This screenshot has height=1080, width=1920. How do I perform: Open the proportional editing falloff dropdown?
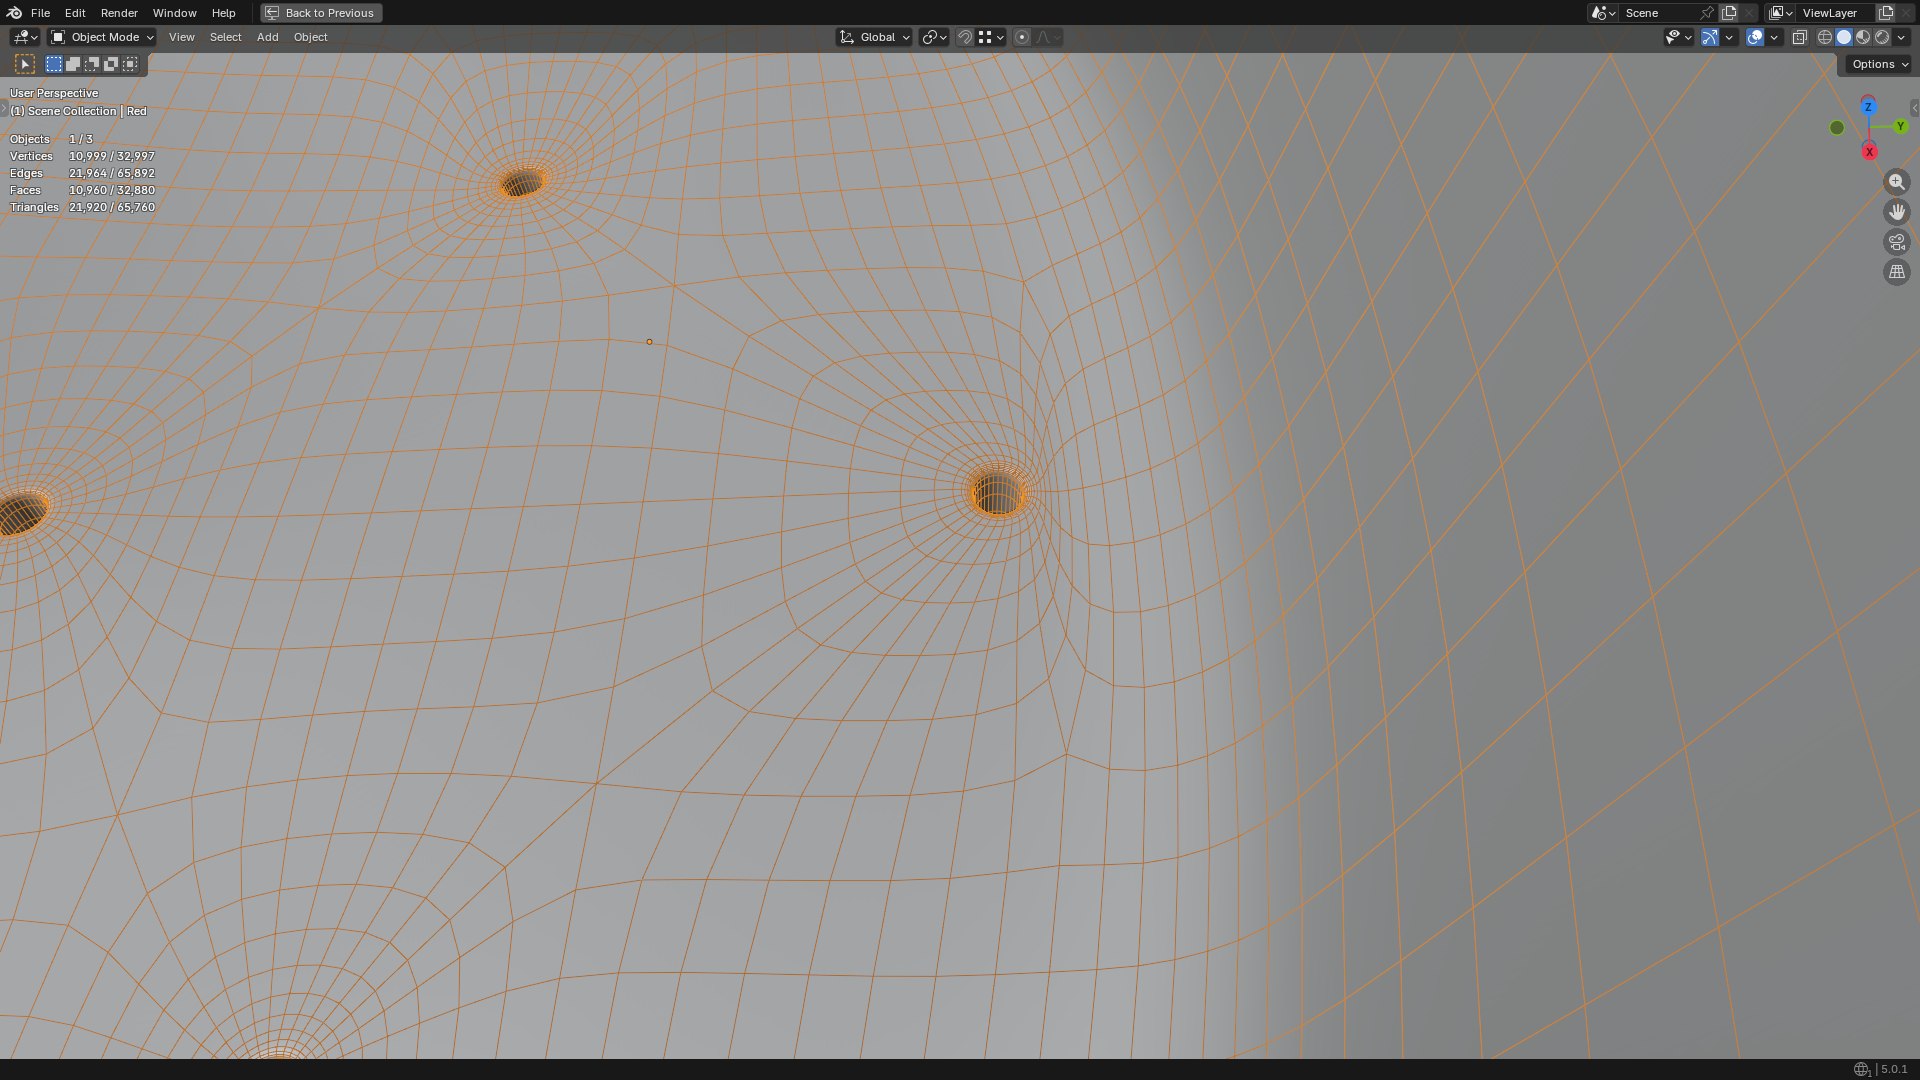tap(1048, 37)
